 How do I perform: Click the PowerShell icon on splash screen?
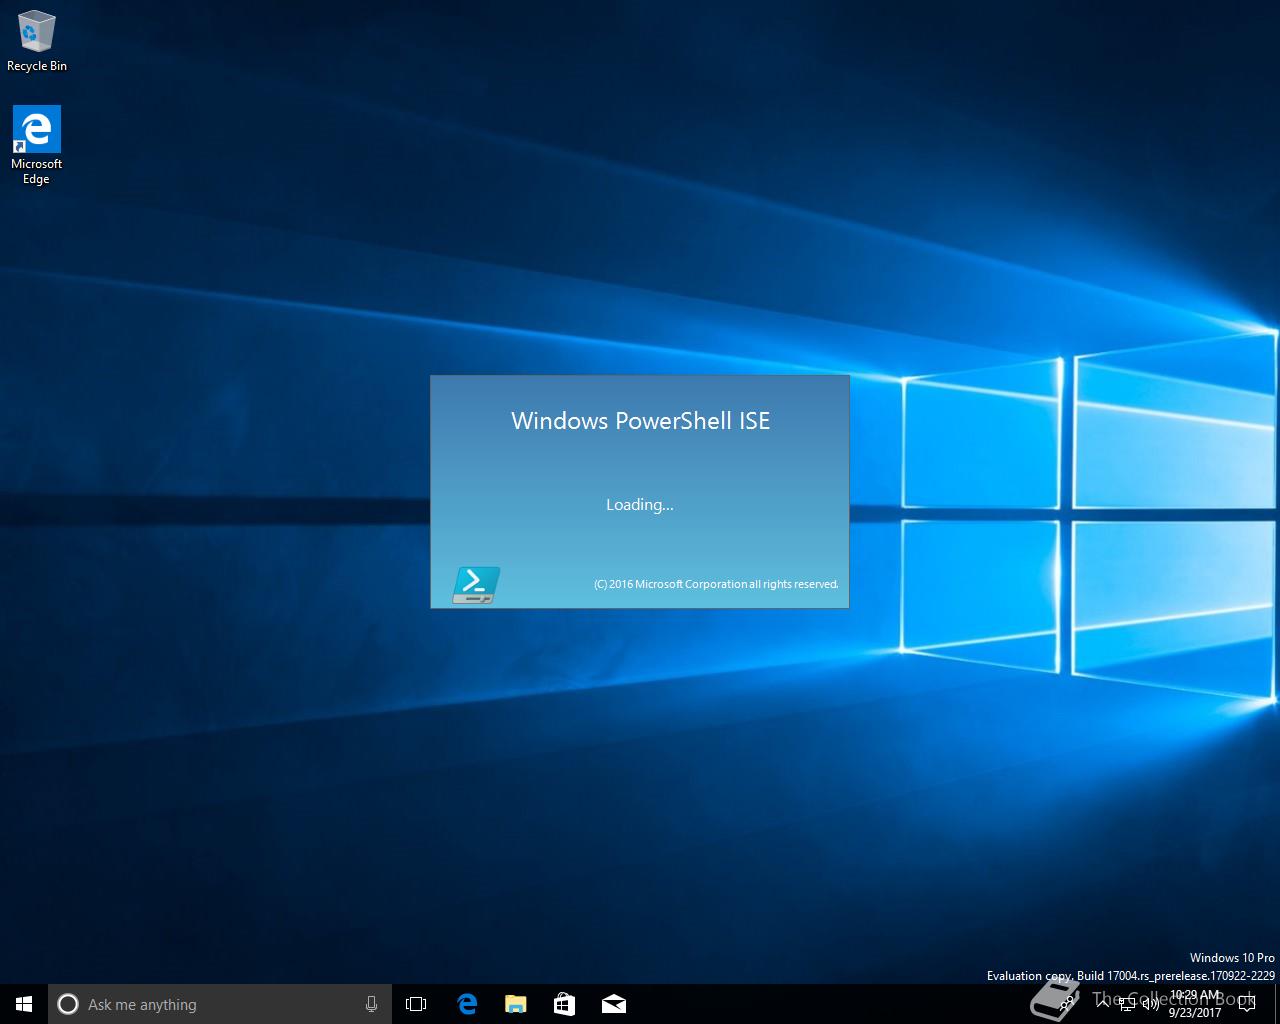[x=476, y=585]
